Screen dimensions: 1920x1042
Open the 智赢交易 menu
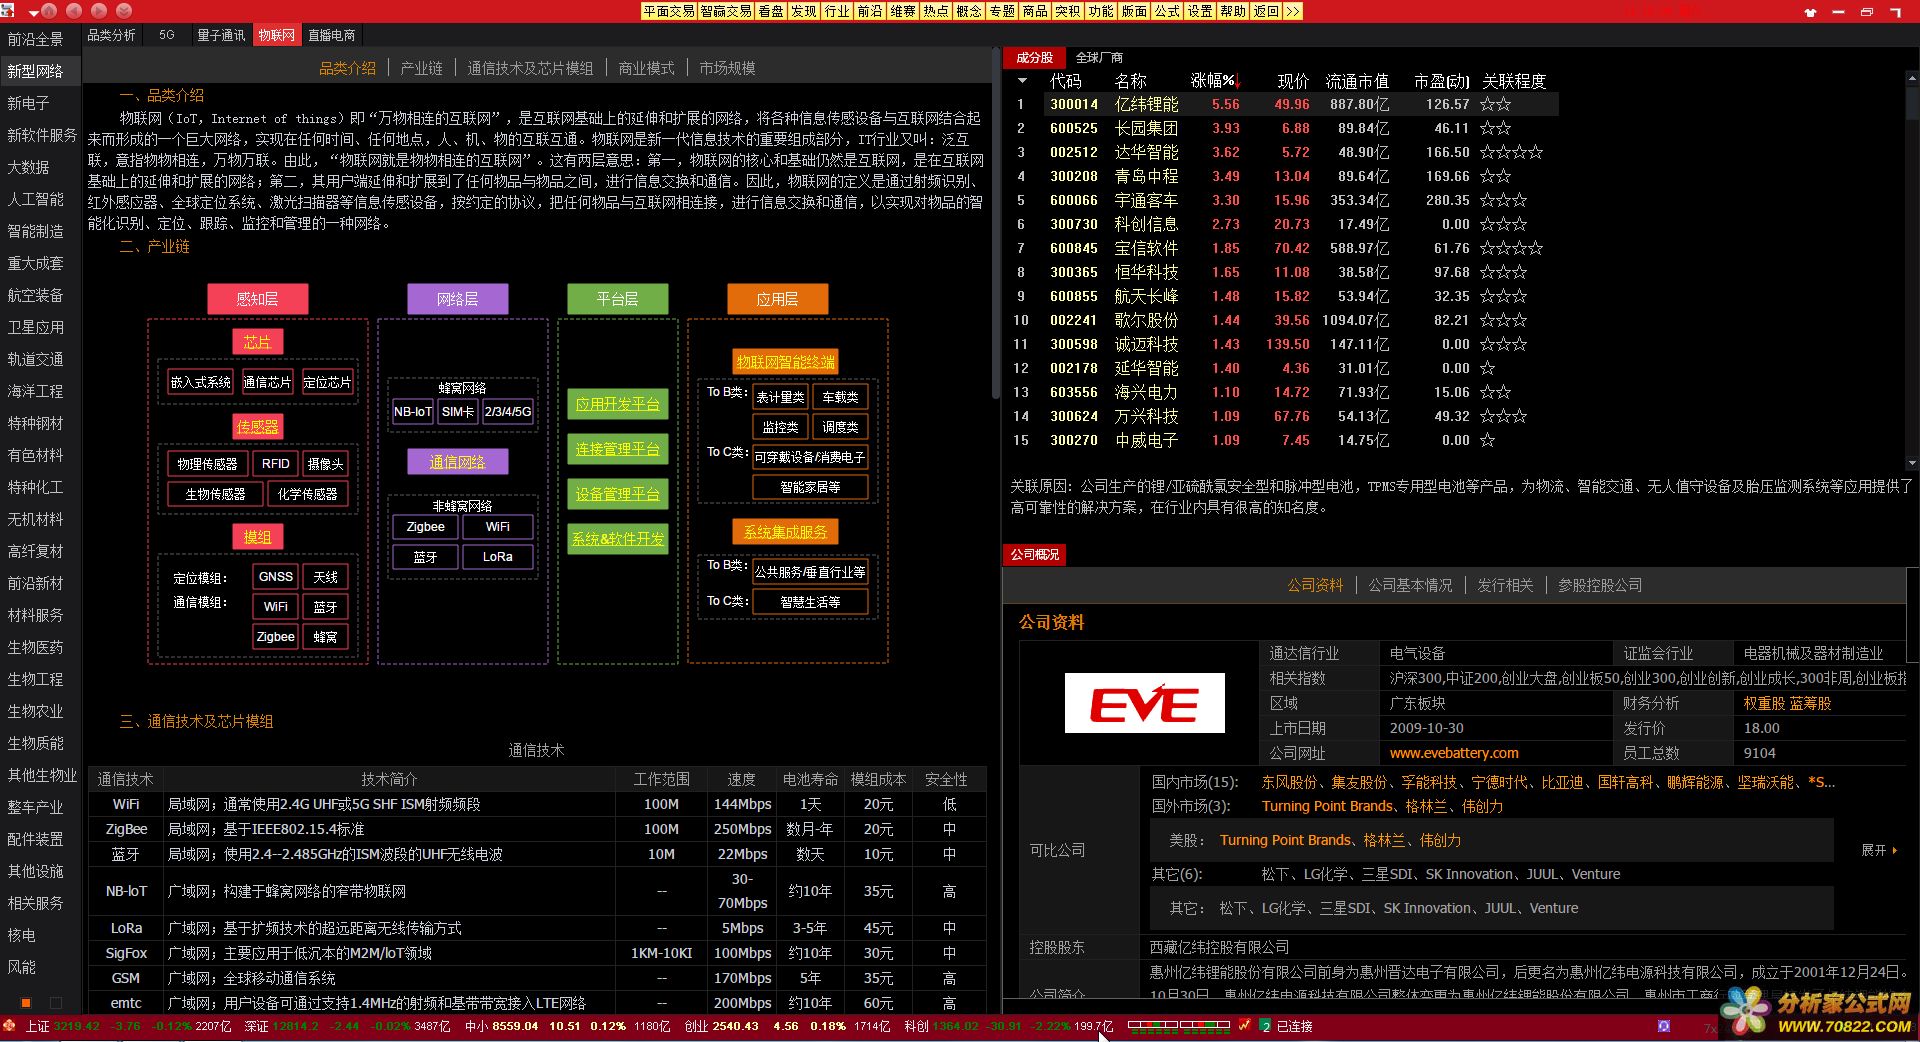click(726, 11)
